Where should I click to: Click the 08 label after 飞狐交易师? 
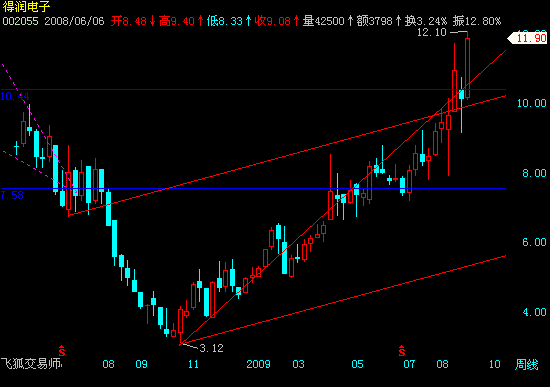(108, 365)
